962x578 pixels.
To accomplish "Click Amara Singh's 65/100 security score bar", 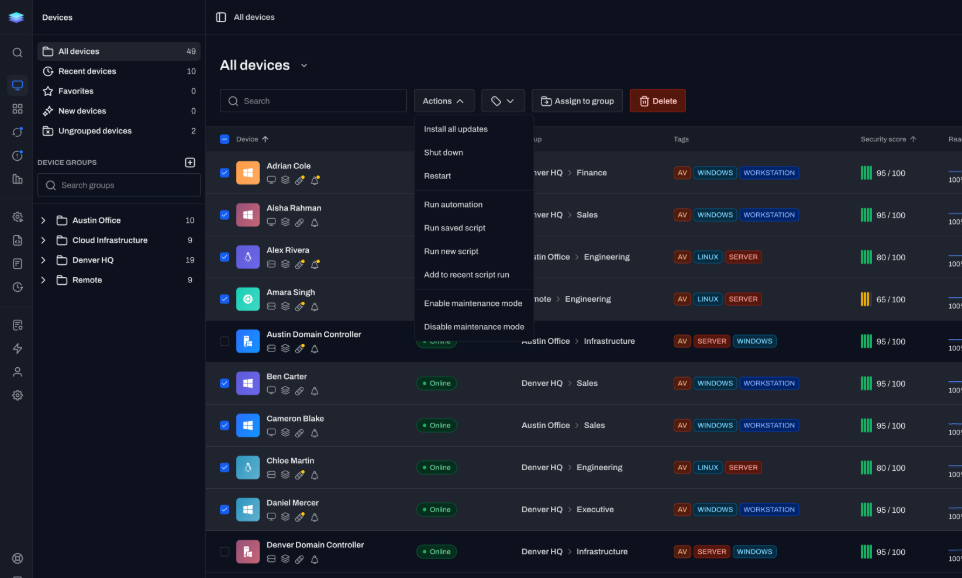I will (x=866, y=299).
